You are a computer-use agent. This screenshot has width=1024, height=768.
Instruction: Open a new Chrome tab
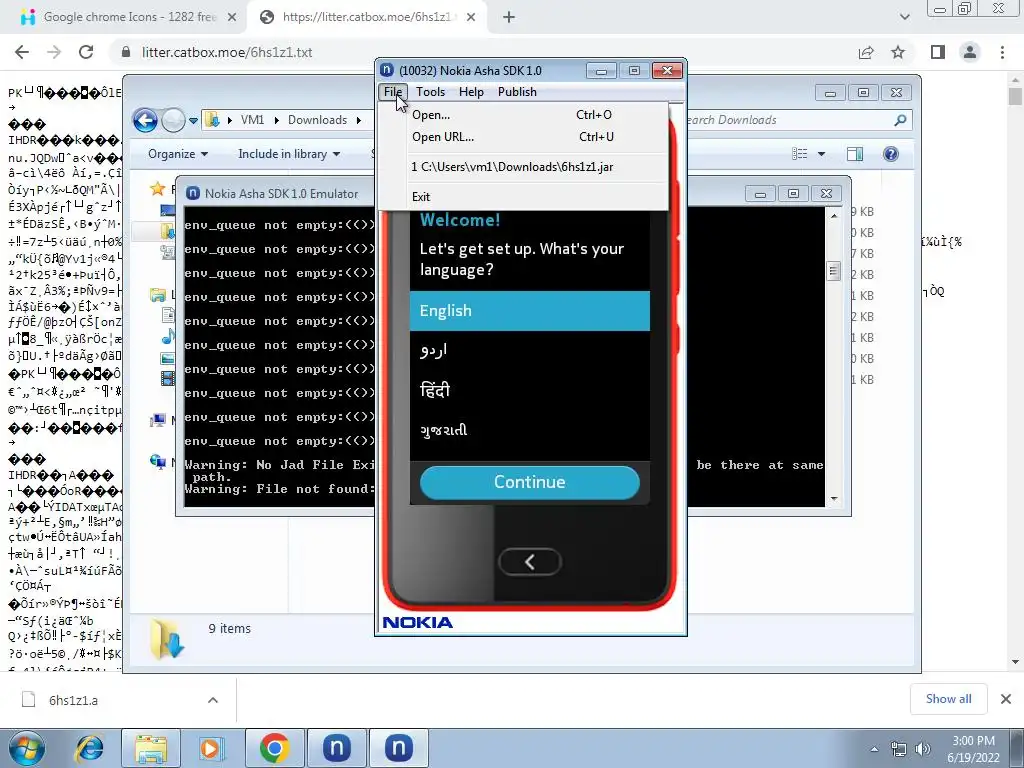[509, 18]
